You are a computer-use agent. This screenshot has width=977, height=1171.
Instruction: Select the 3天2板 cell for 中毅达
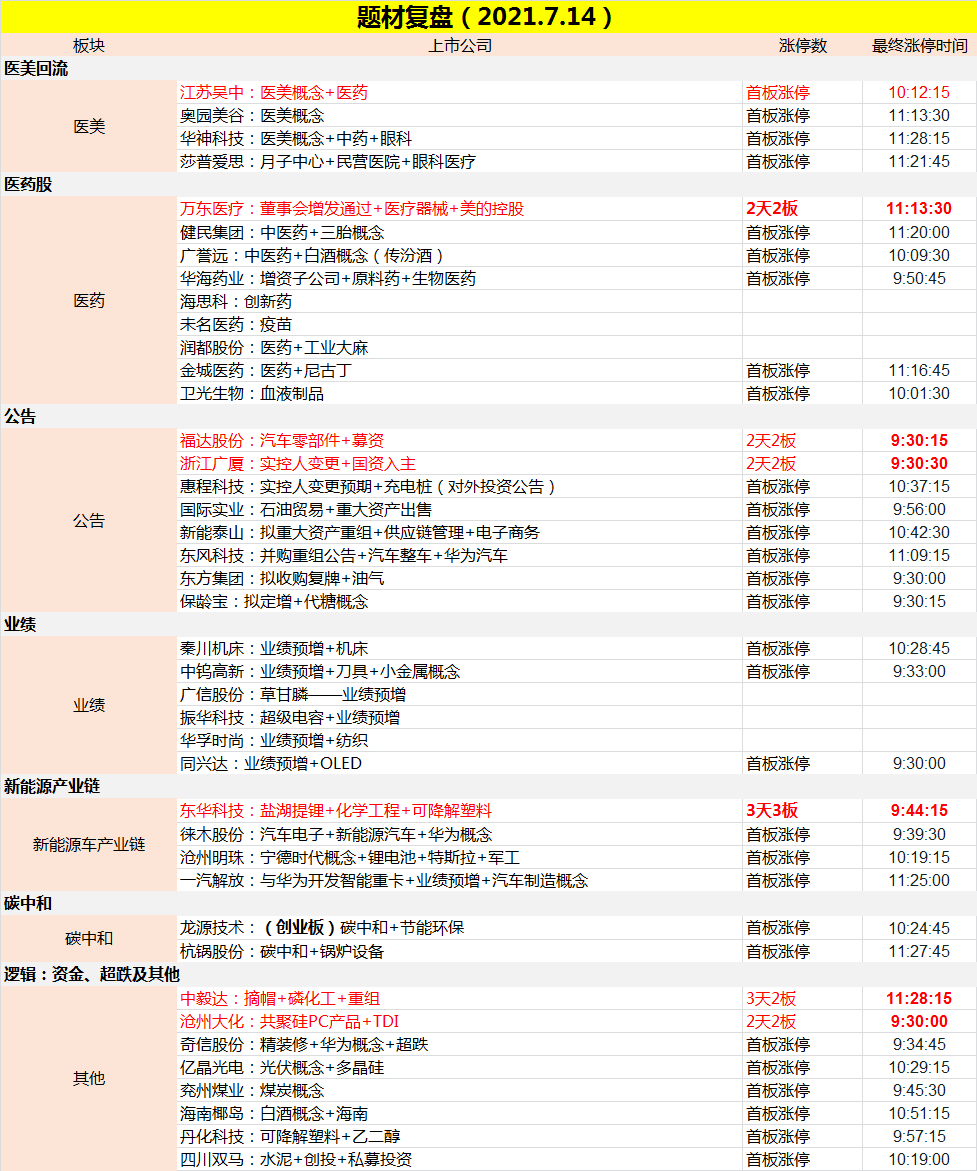tap(802, 999)
